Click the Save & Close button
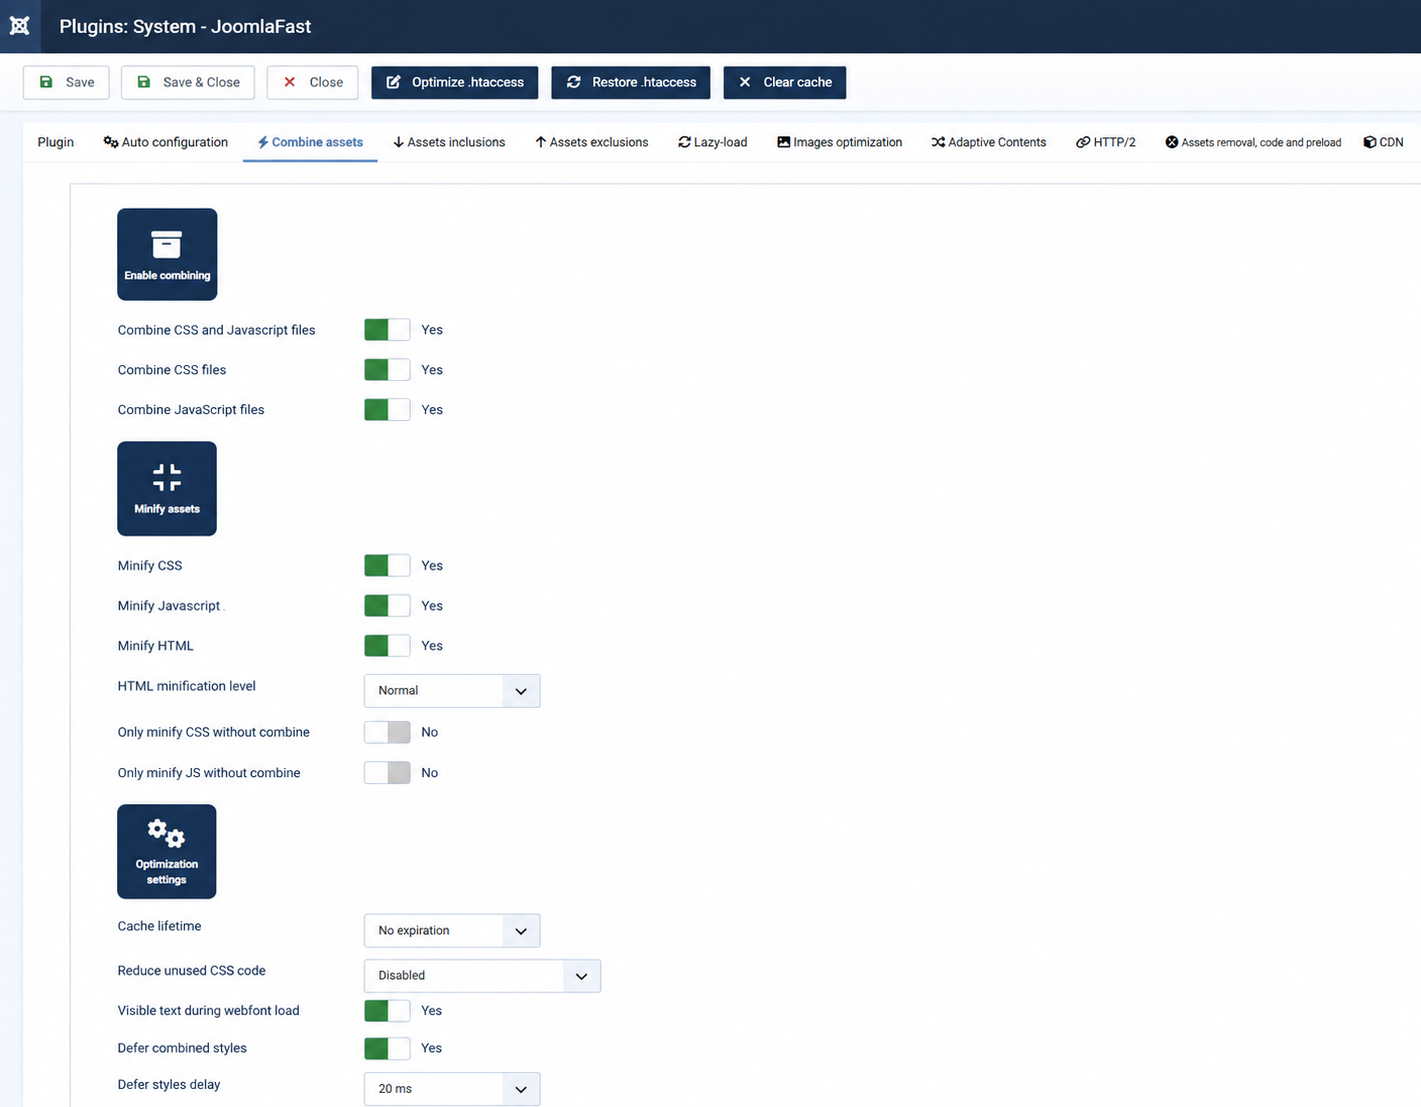Screen dimensions: 1421x1107 [x=188, y=82]
